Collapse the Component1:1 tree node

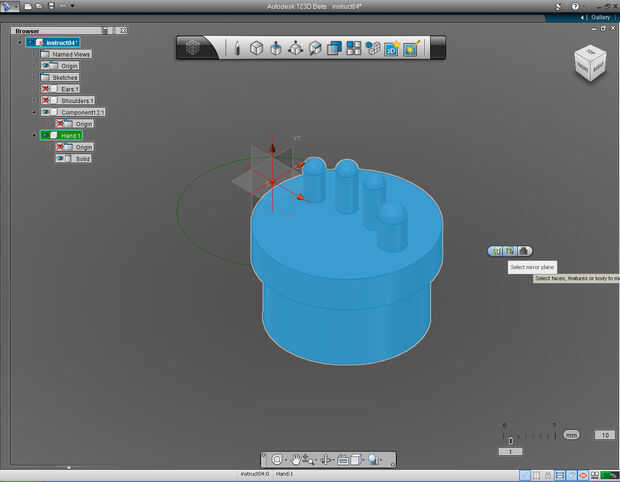[x=34, y=112]
